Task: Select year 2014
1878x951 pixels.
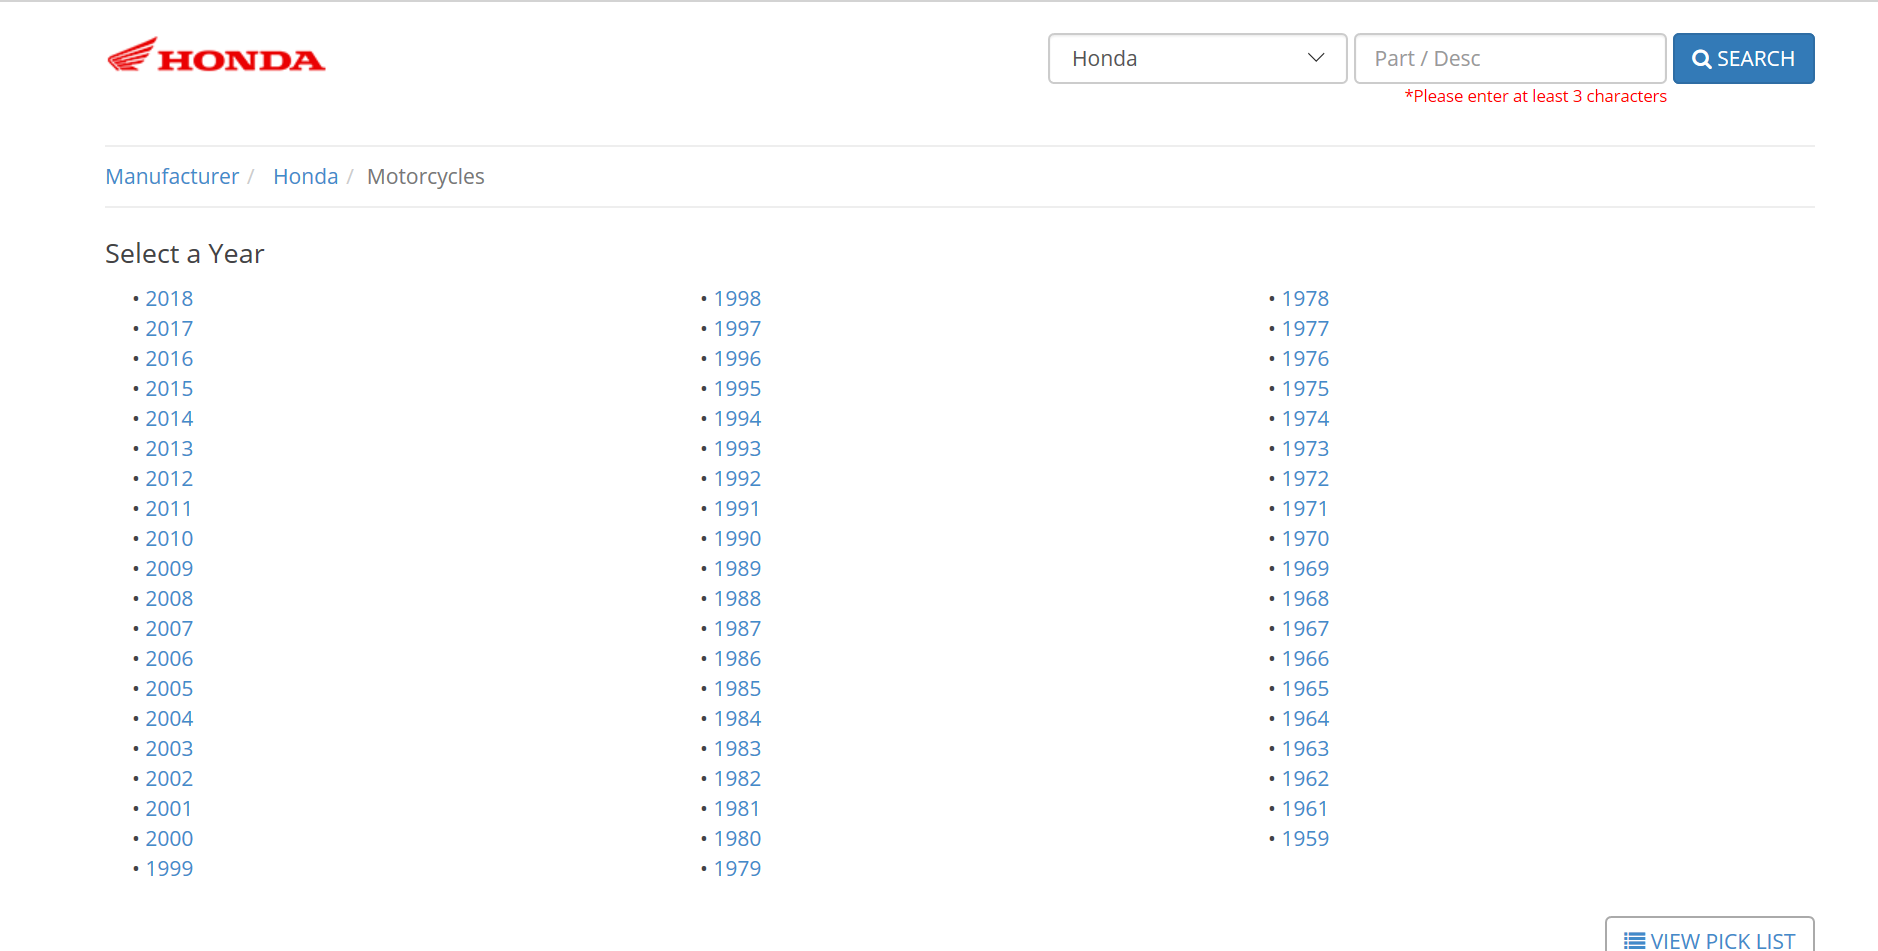Action: (x=169, y=419)
